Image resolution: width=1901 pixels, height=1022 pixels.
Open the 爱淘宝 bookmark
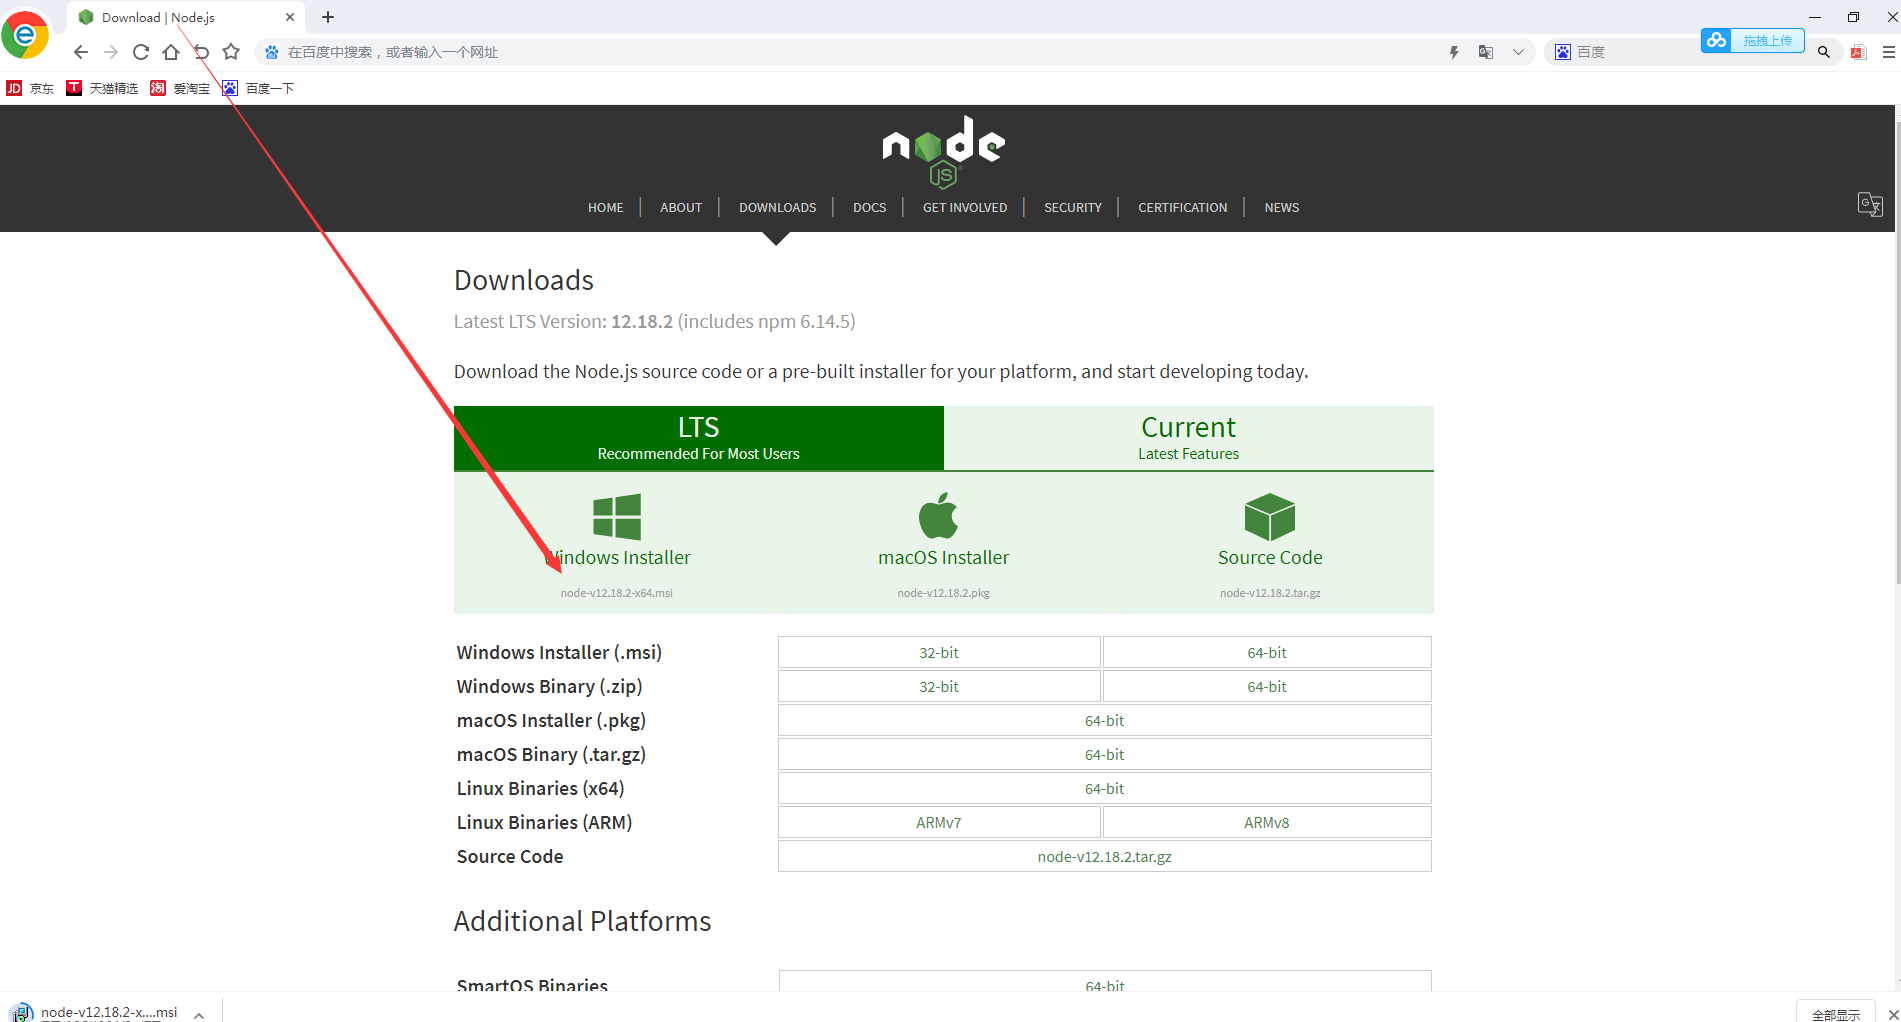(x=180, y=88)
